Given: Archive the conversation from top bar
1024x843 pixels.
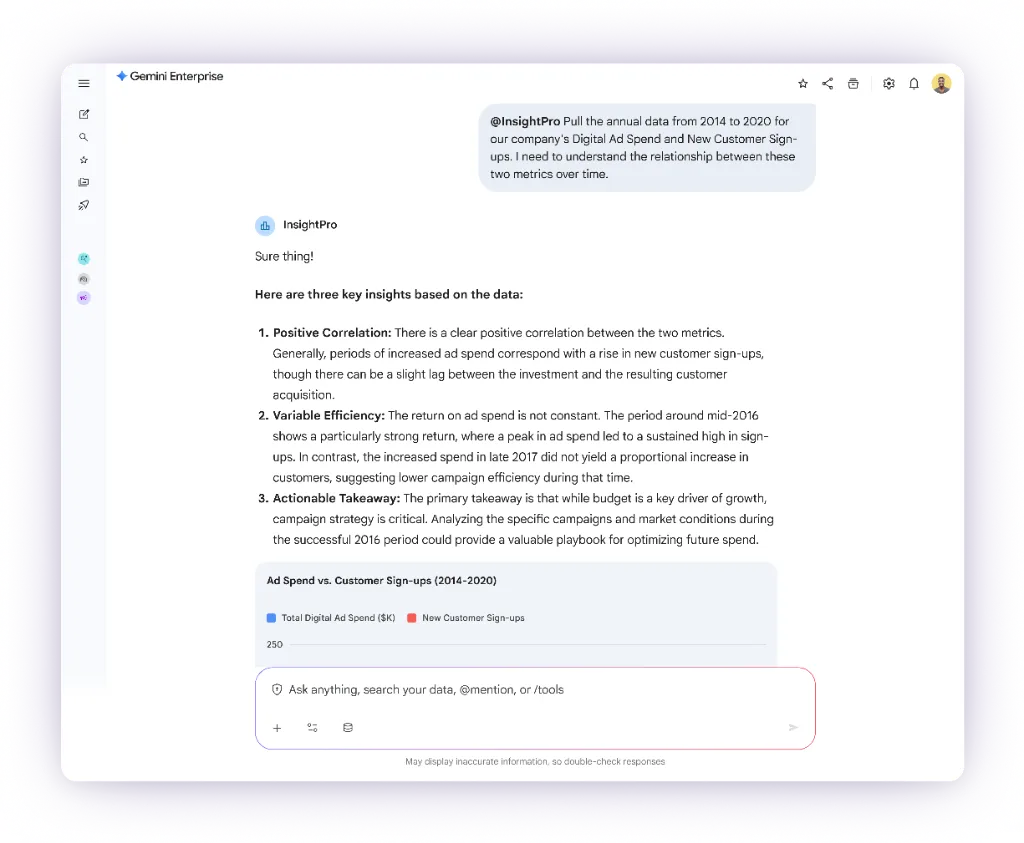Looking at the screenshot, I should click(x=853, y=84).
